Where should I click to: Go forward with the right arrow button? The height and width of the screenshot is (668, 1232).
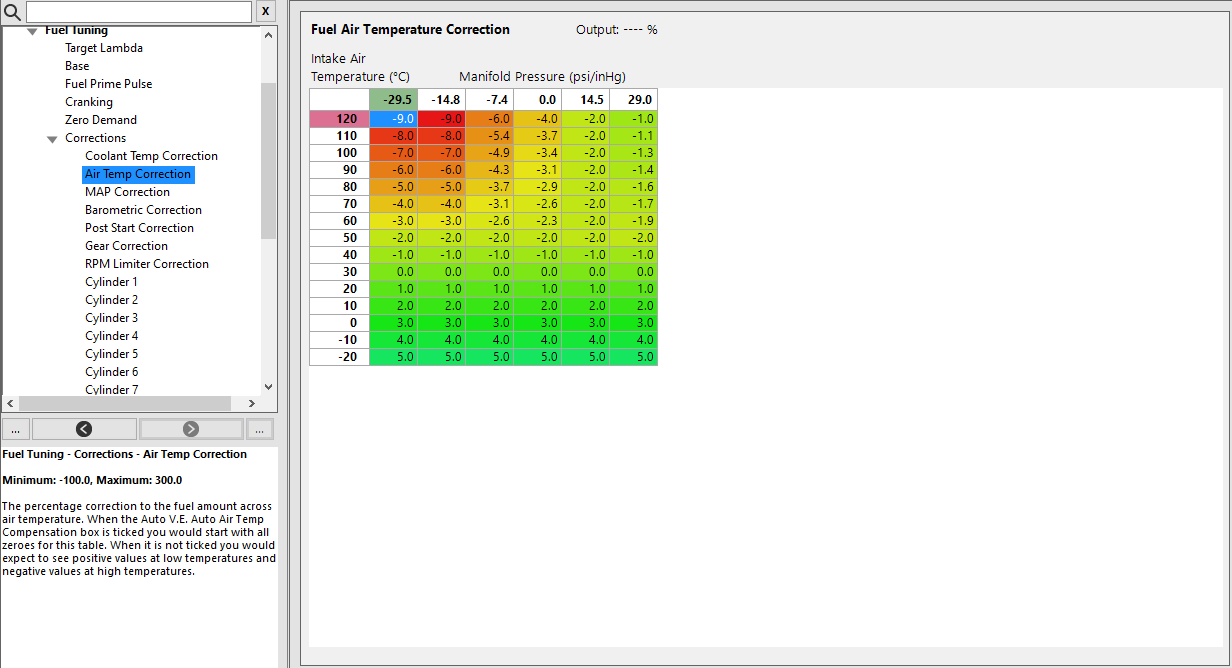tap(191, 429)
